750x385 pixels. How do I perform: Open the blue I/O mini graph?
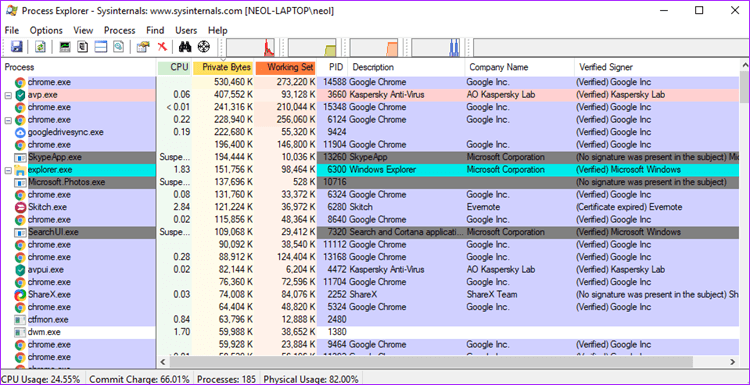[436, 48]
